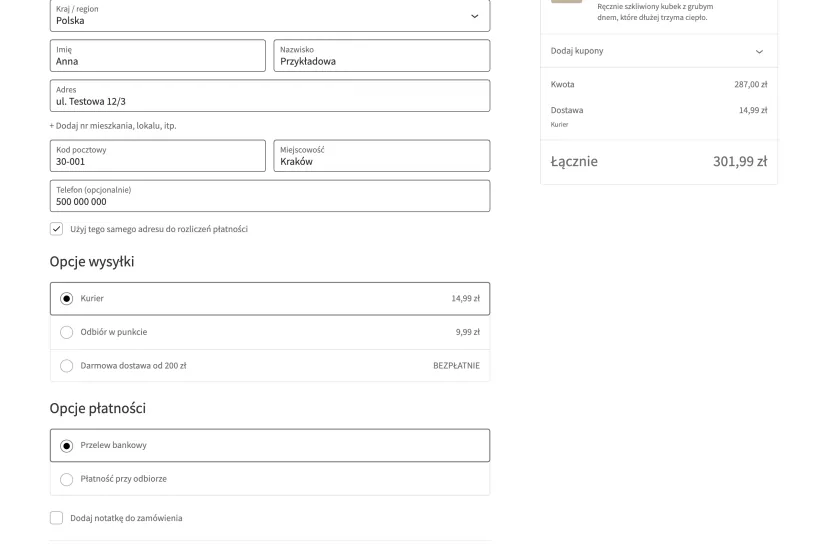The width and height of the screenshot is (828, 556).
Task: Click the Łącznie label in the order summary
Action: click(x=574, y=162)
